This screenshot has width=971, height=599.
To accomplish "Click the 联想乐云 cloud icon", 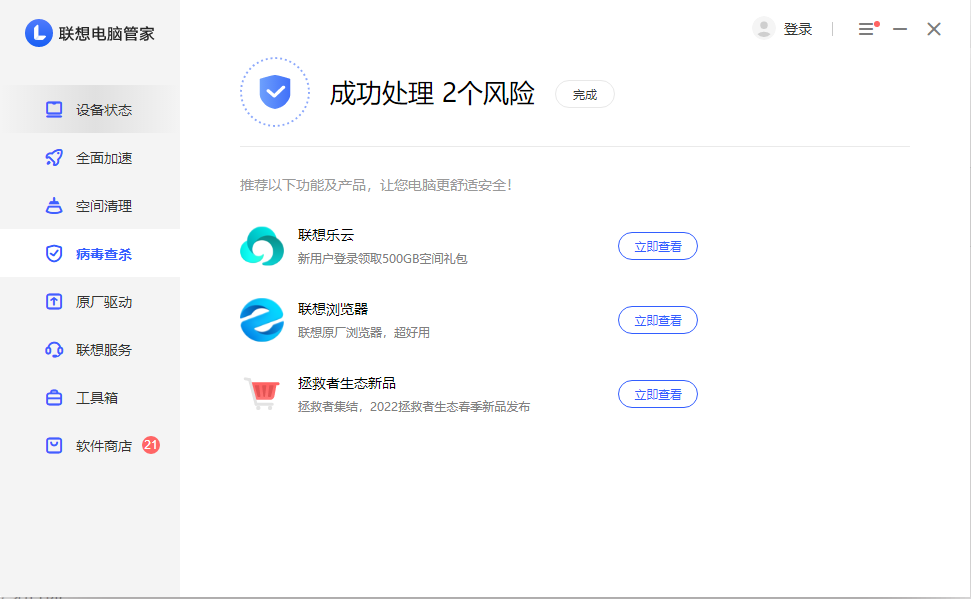I will coord(262,246).
